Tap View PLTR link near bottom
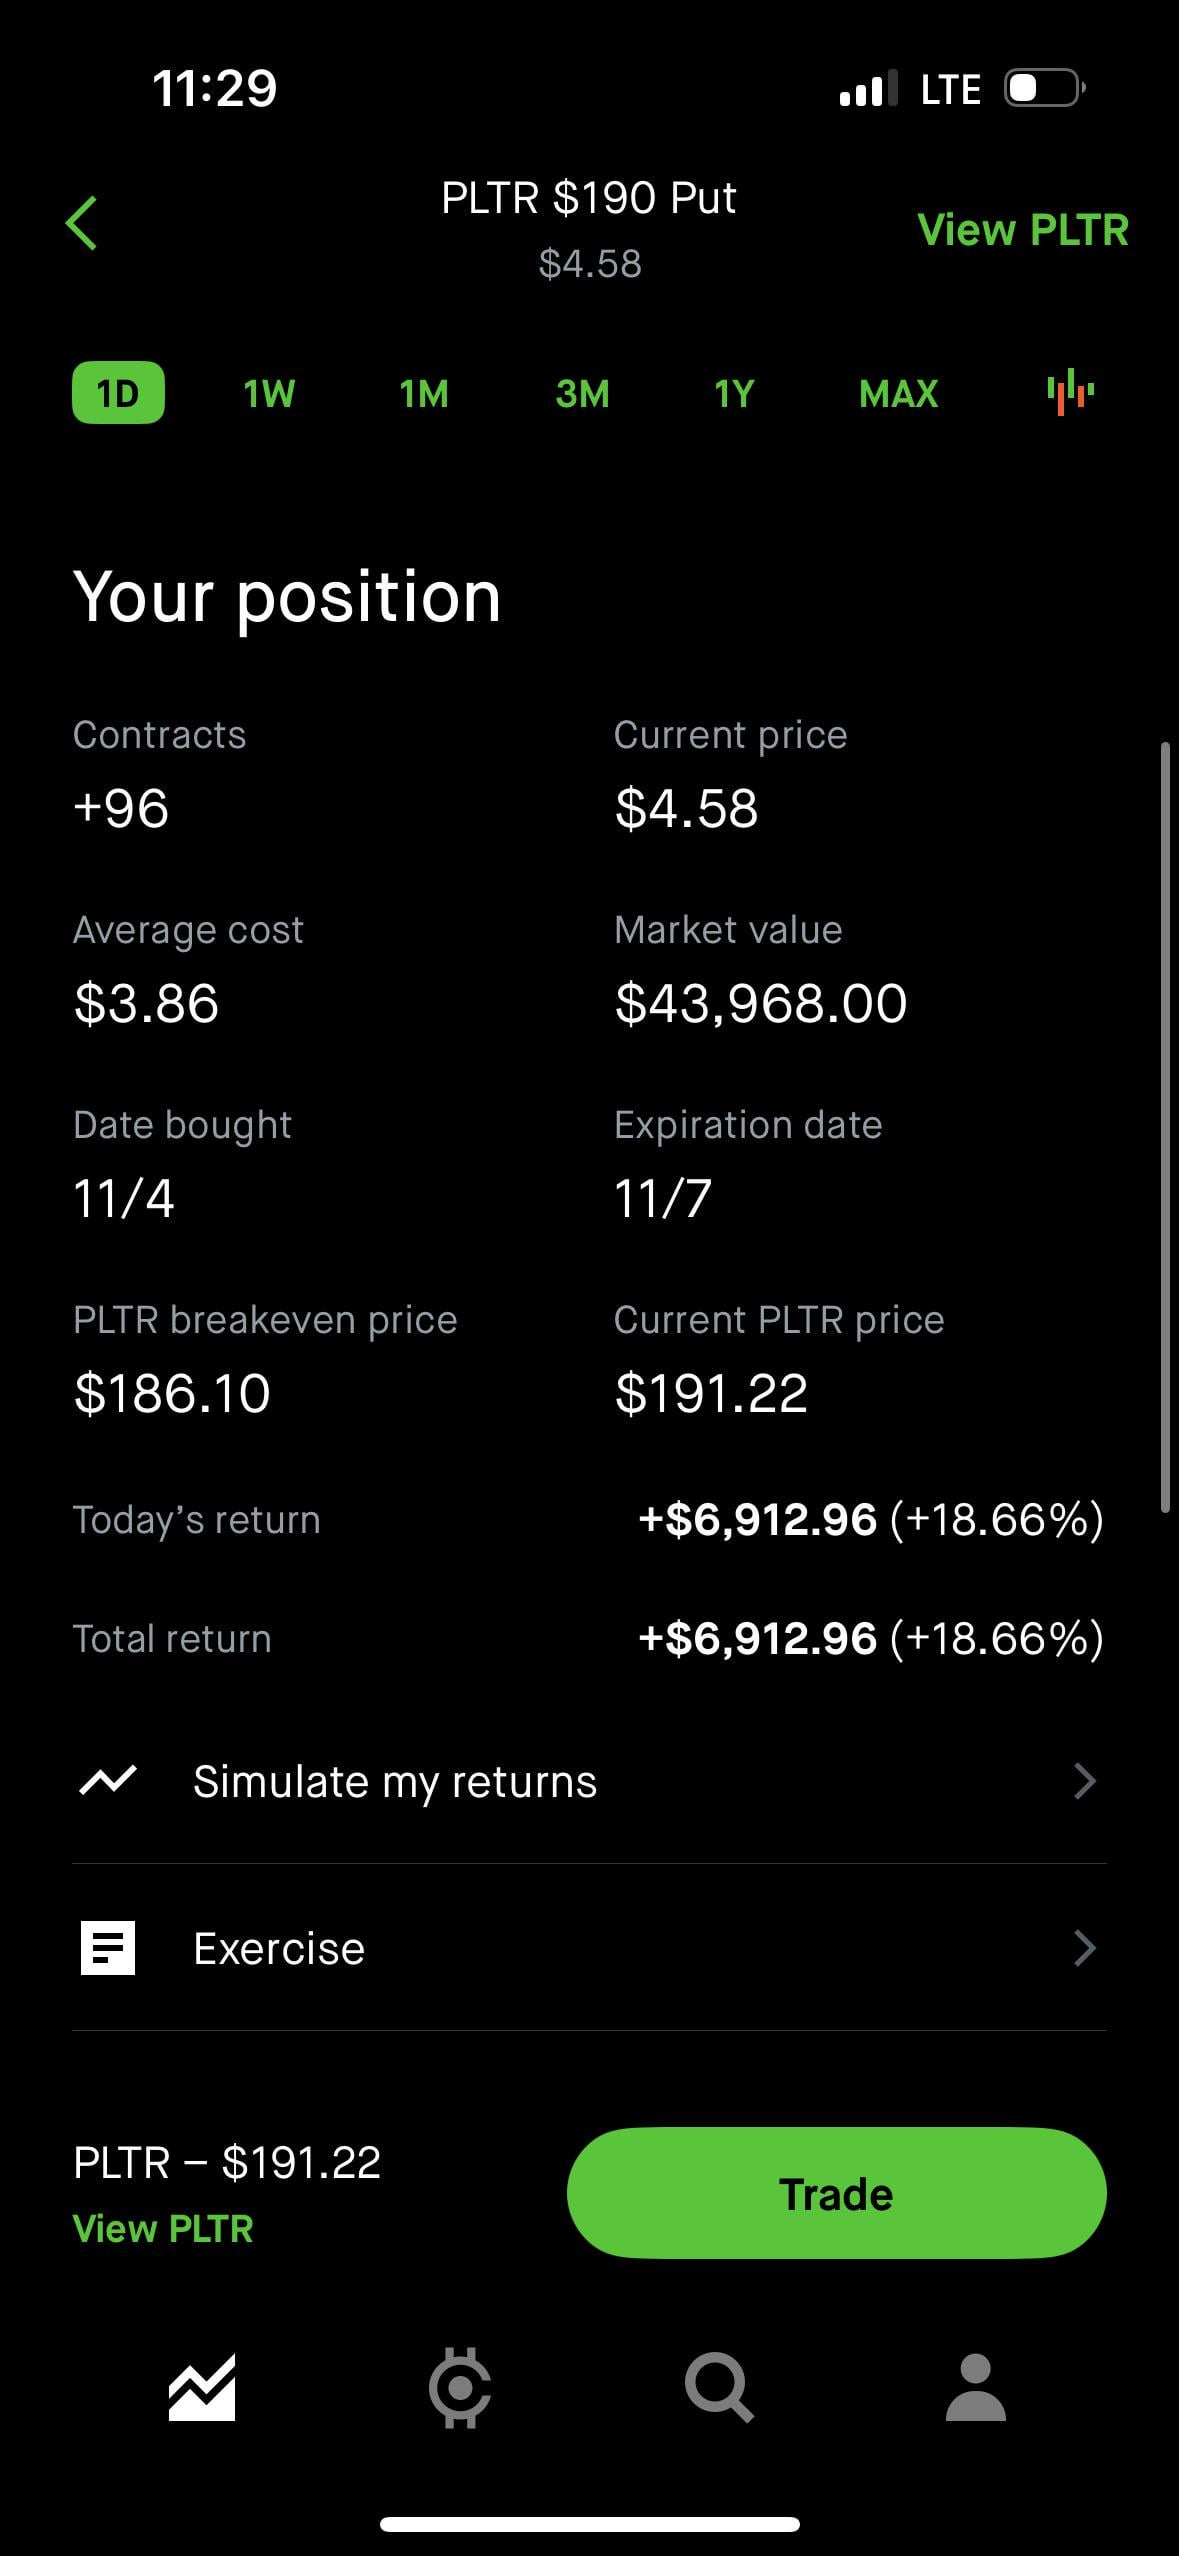Image resolution: width=1179 pixels, height=2556 pixels. pyautogui.click(x=163, y=2229)
